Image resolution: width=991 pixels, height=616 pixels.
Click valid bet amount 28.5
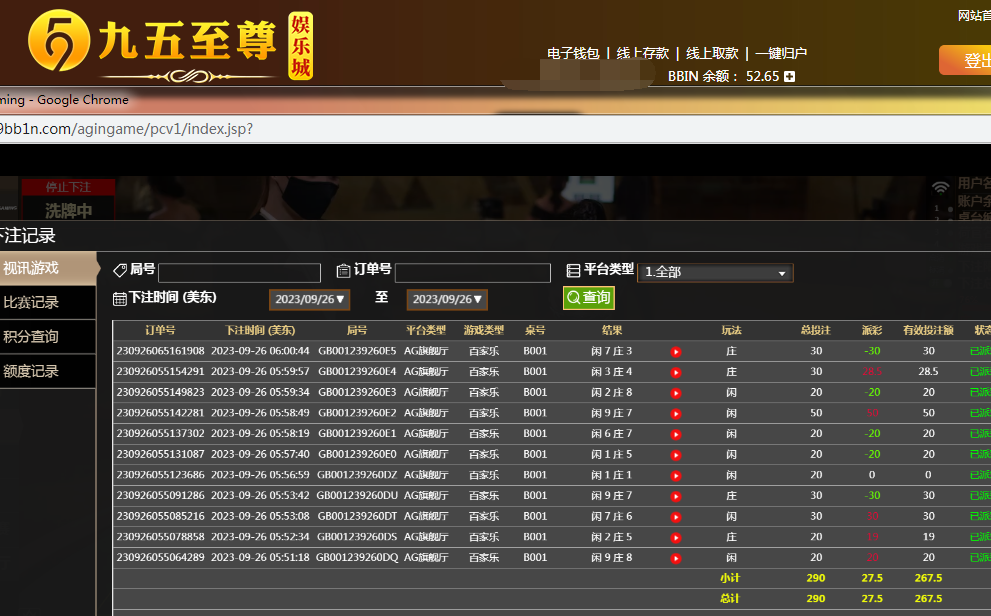tap(928, 371)
